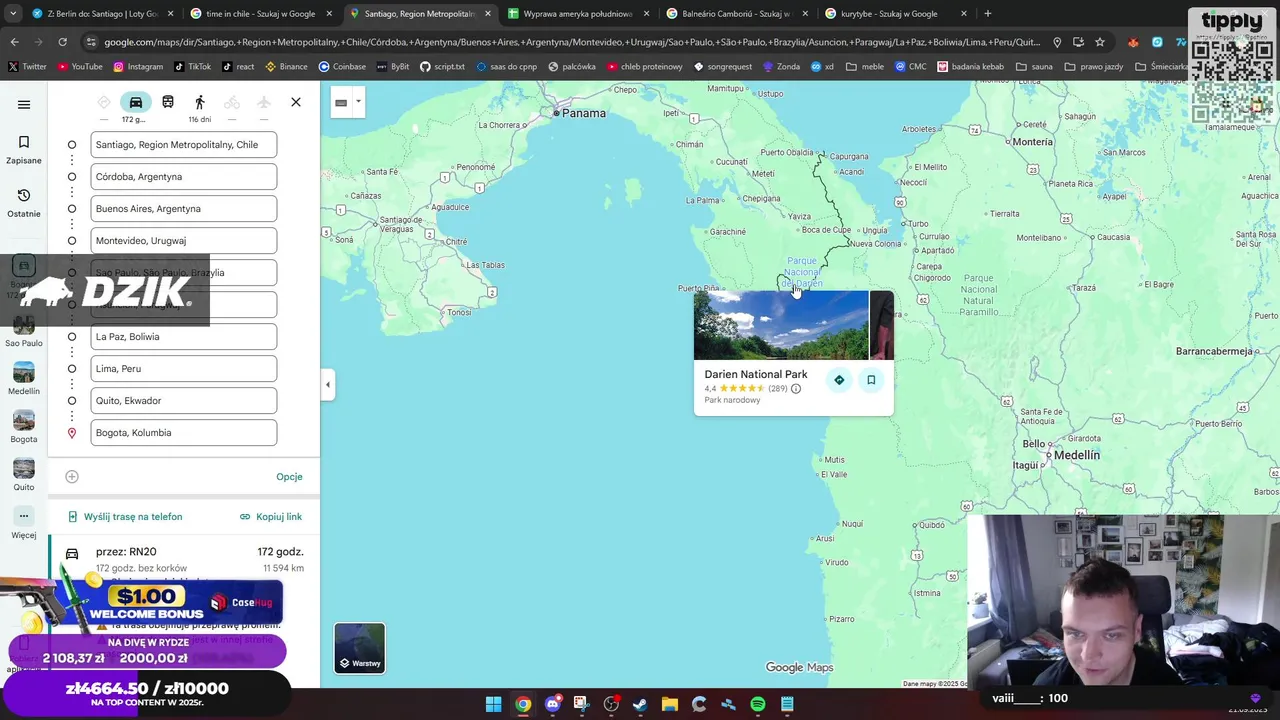Open Opcje route options

tap(289, 476)
